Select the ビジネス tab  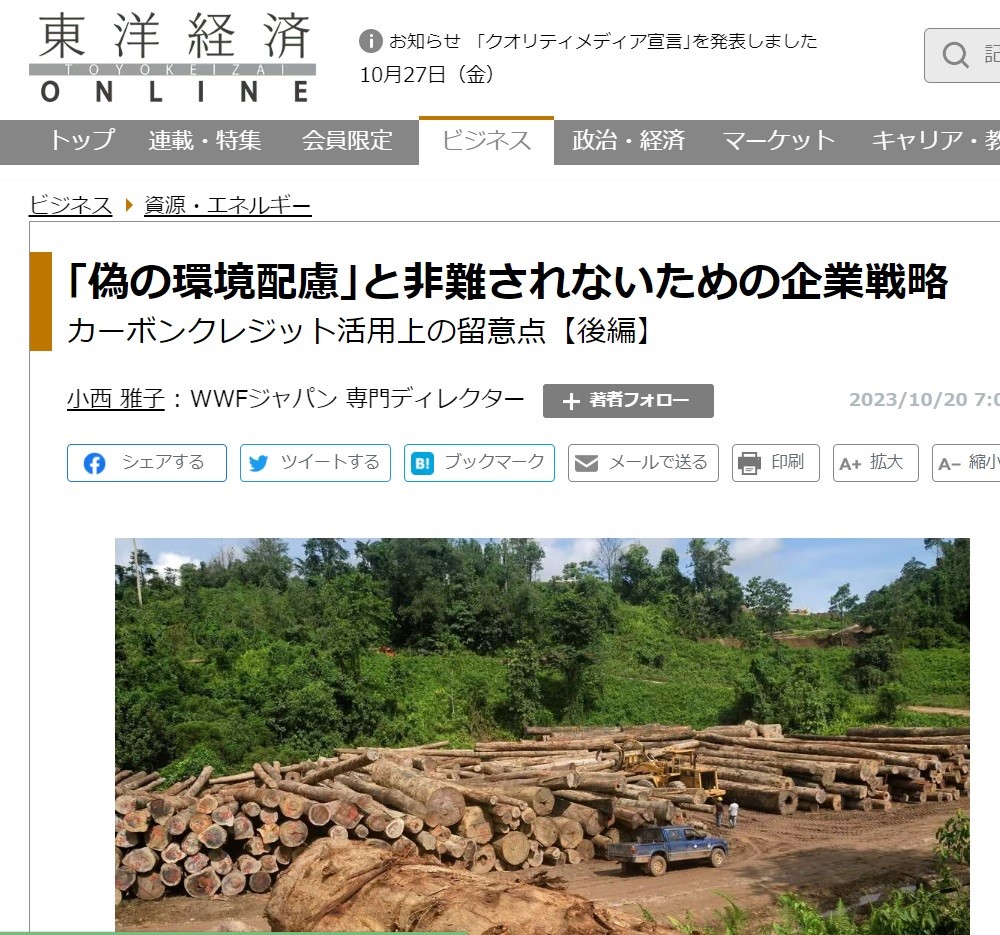(486, 140)
